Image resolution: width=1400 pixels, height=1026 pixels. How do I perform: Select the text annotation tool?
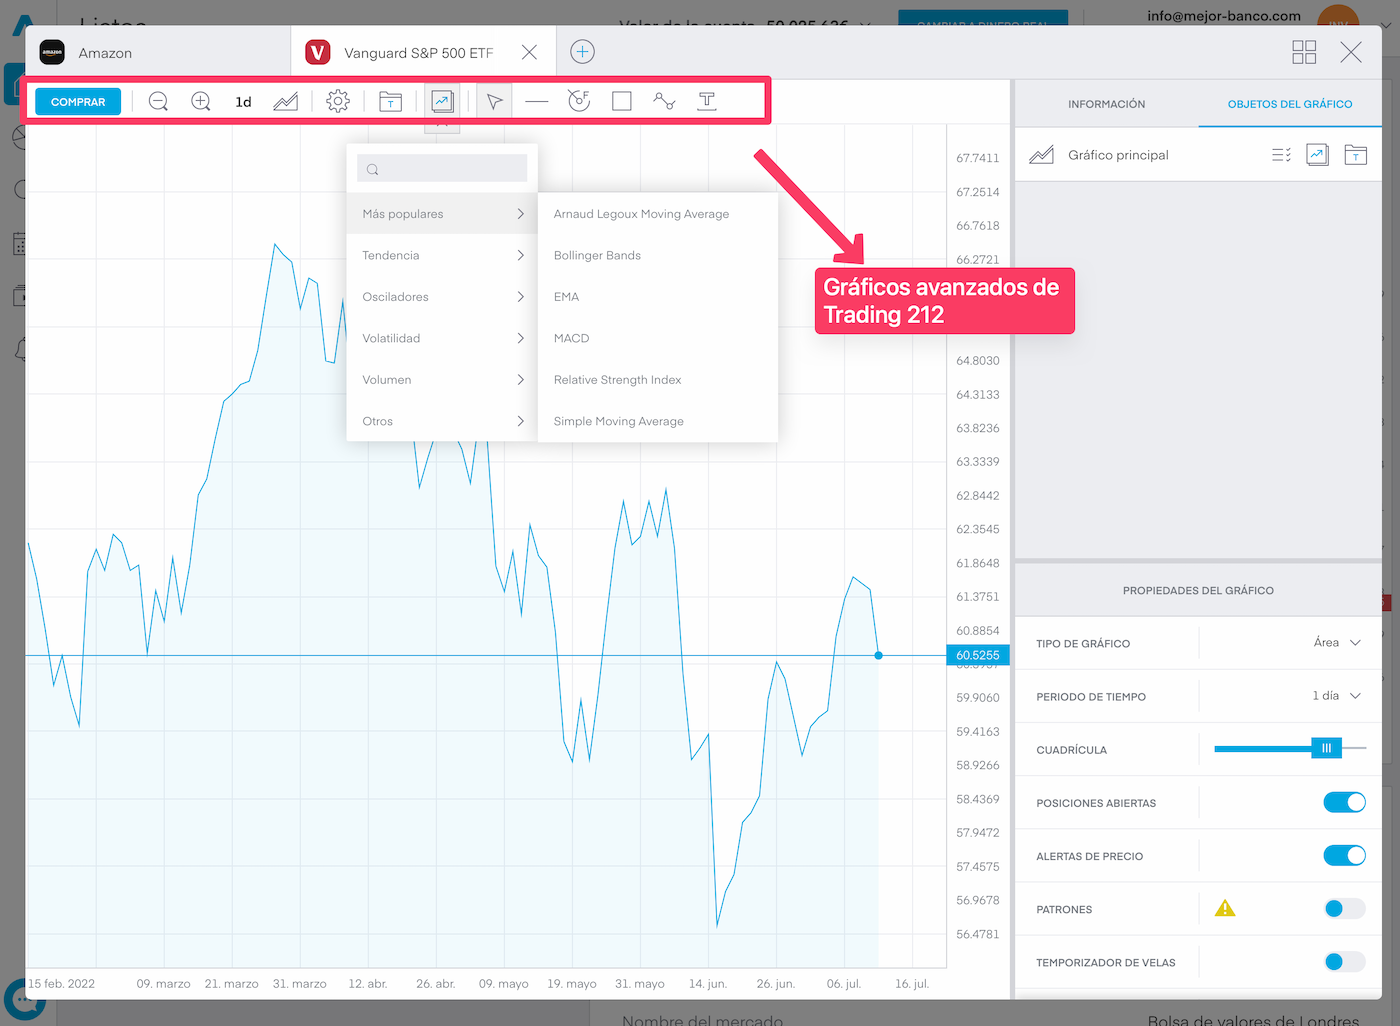tap(707, 101)
